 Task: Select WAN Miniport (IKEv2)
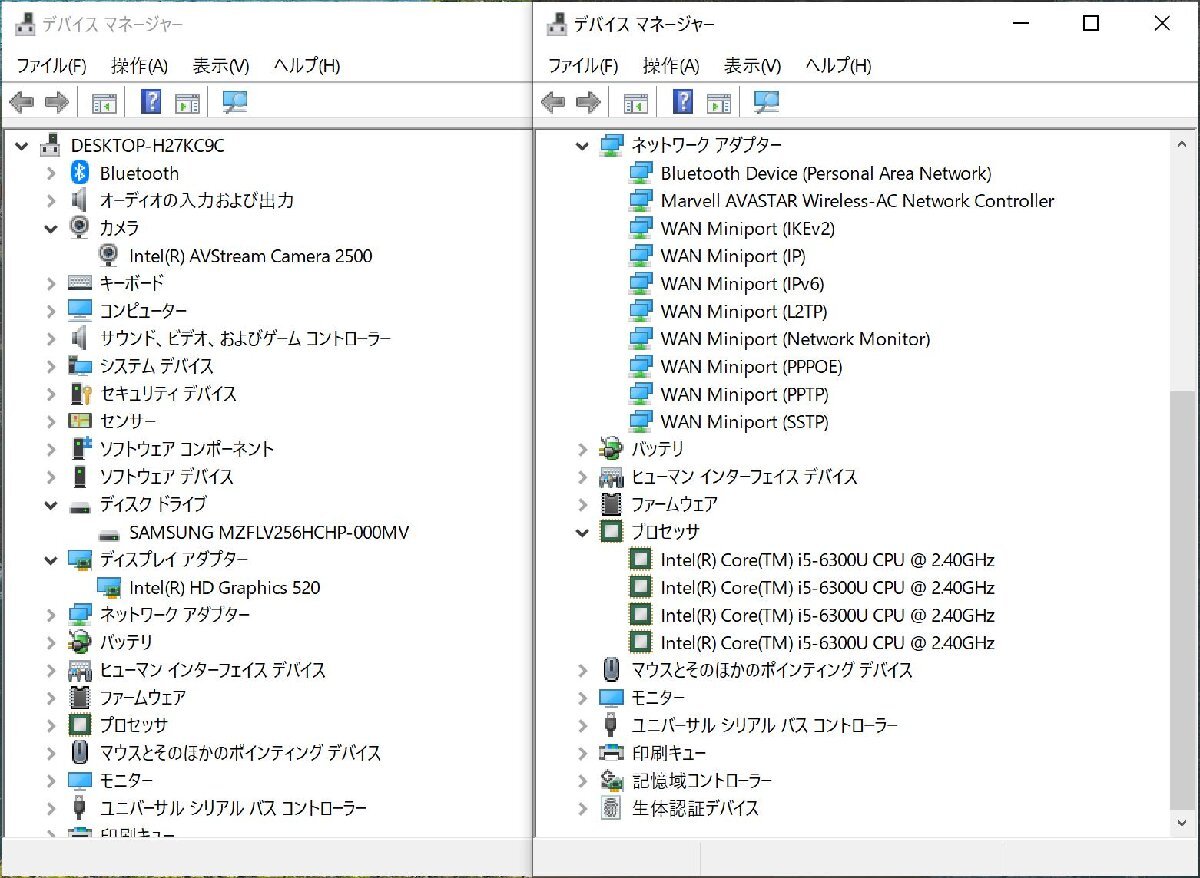coord(747,228)
